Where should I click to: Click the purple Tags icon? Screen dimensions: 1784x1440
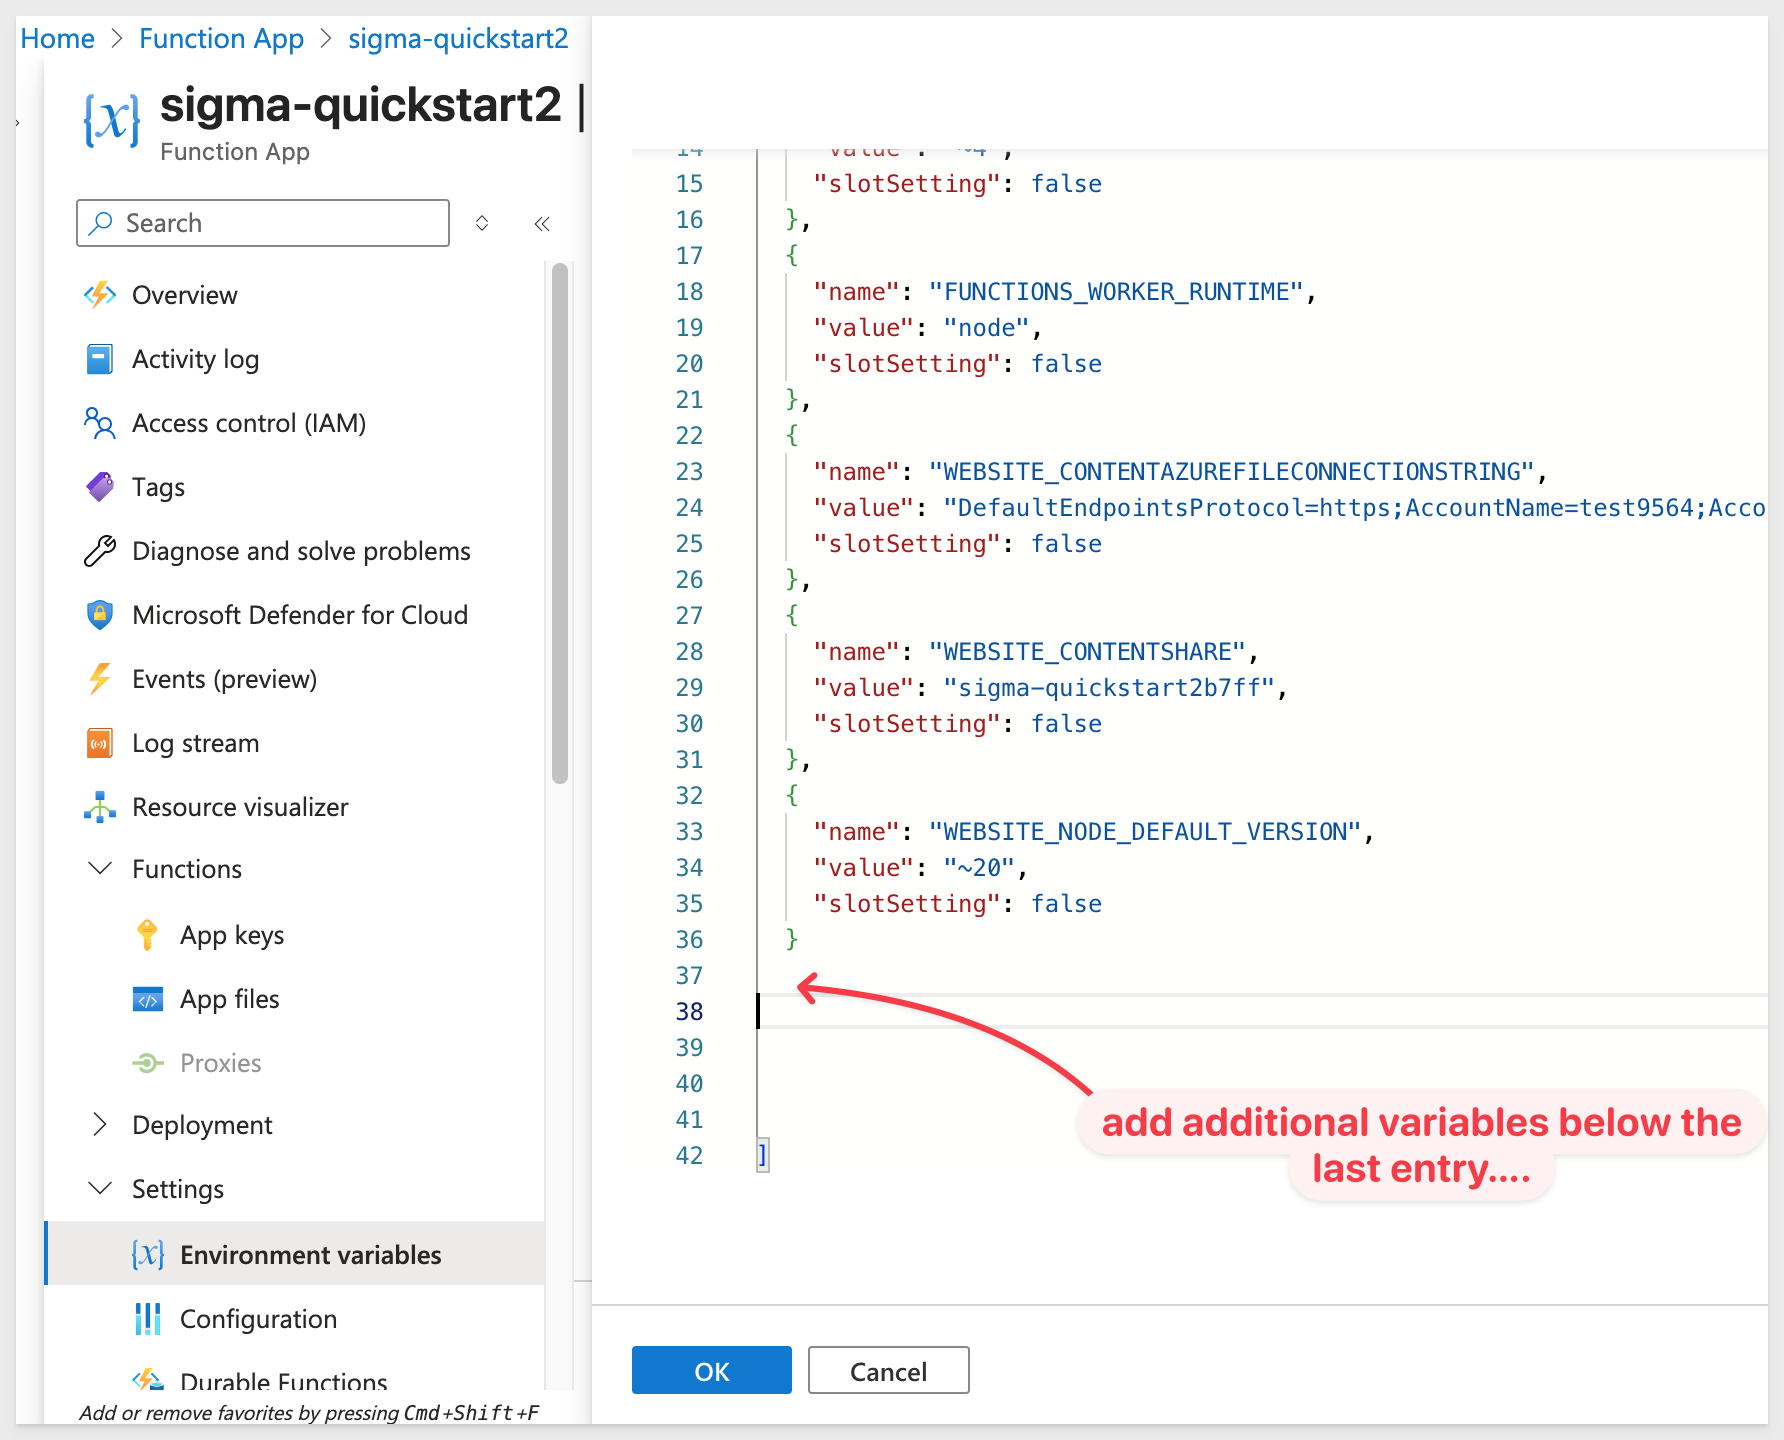pos(100,487)
